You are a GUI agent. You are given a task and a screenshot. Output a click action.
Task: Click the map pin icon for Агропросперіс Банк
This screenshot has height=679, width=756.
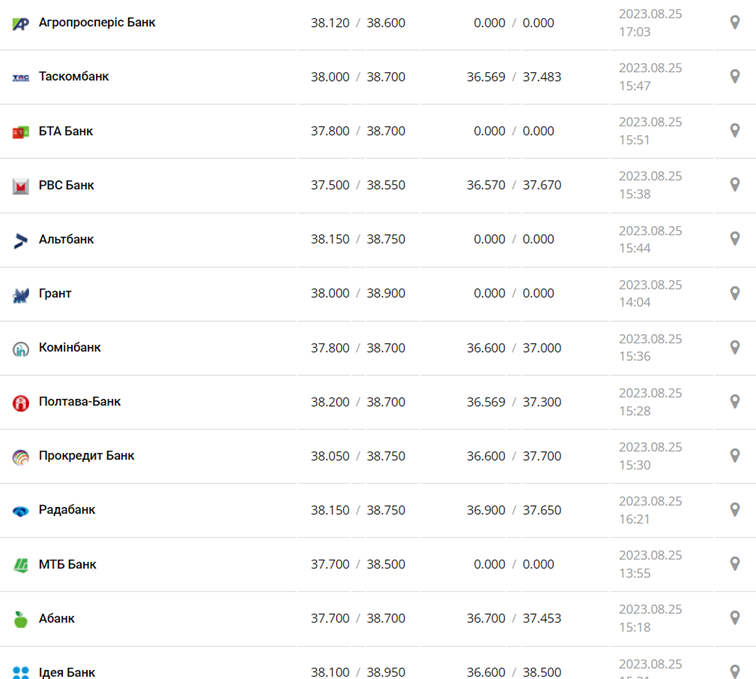(x=735, y=22)
